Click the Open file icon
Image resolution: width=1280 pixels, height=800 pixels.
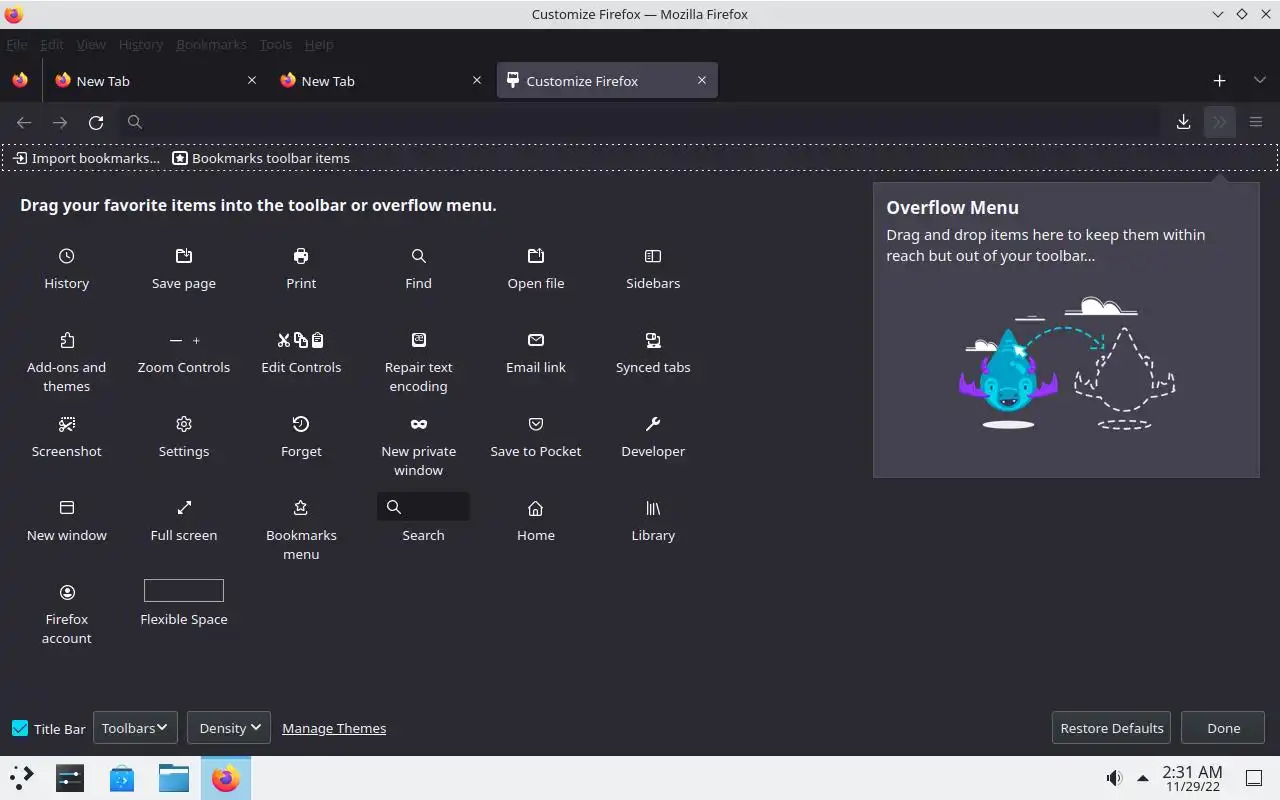[536, 256]
